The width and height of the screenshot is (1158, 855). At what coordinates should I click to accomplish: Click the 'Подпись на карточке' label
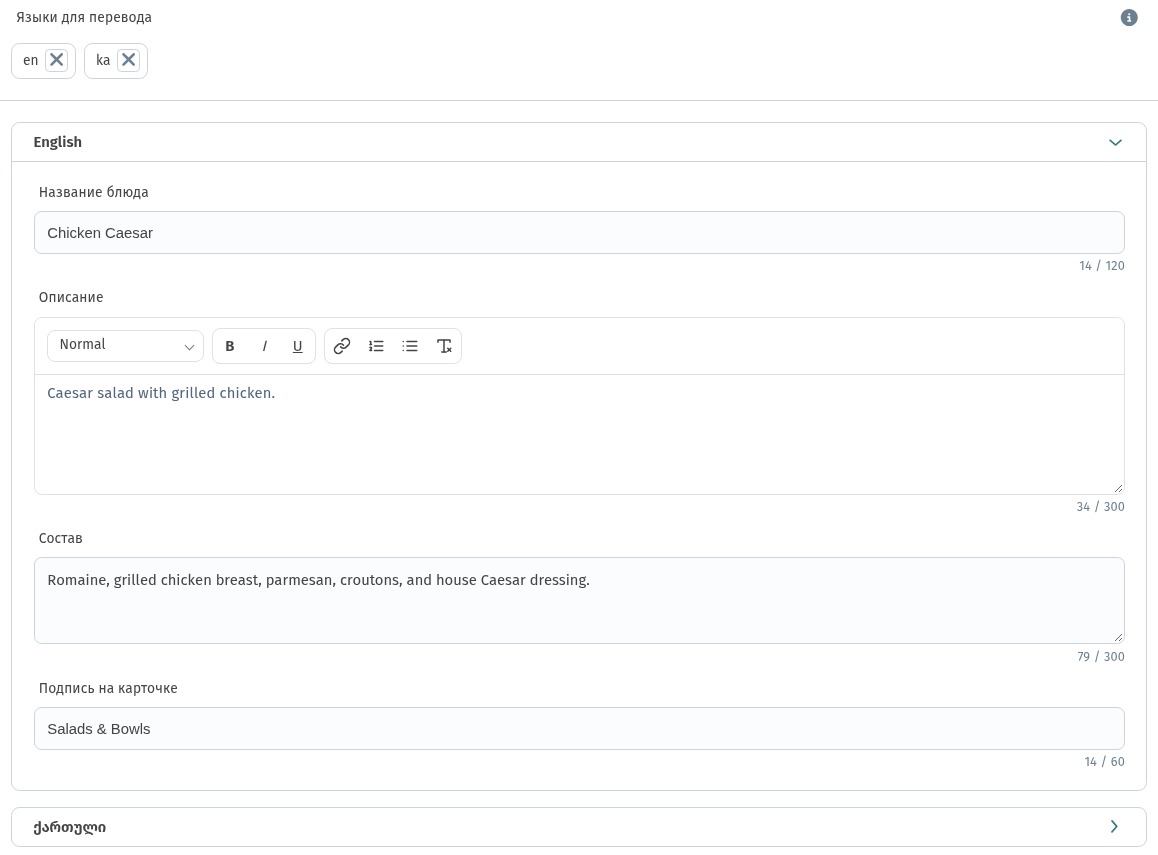click(x=108, y=688)
